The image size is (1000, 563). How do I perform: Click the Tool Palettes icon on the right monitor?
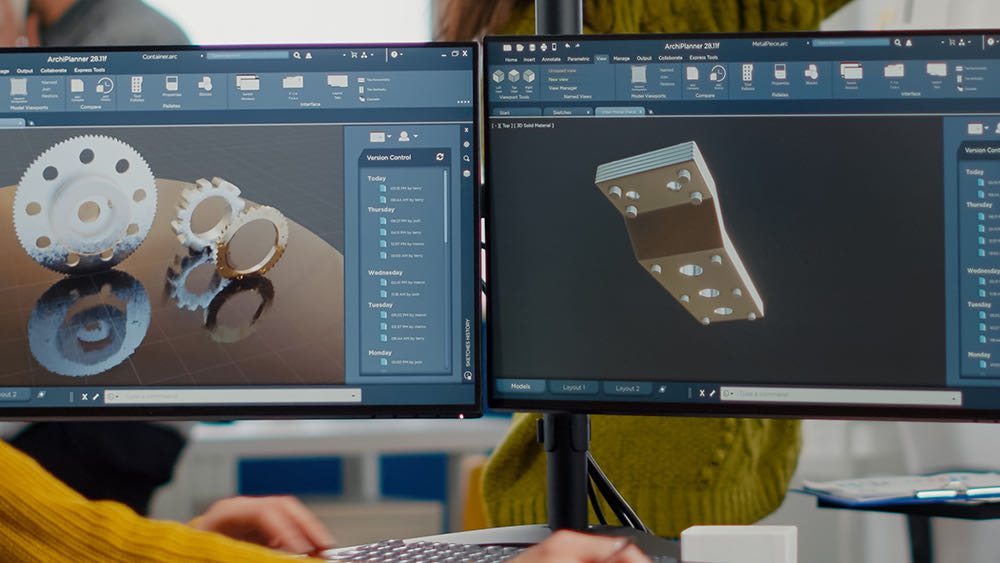tap(747, 74)
